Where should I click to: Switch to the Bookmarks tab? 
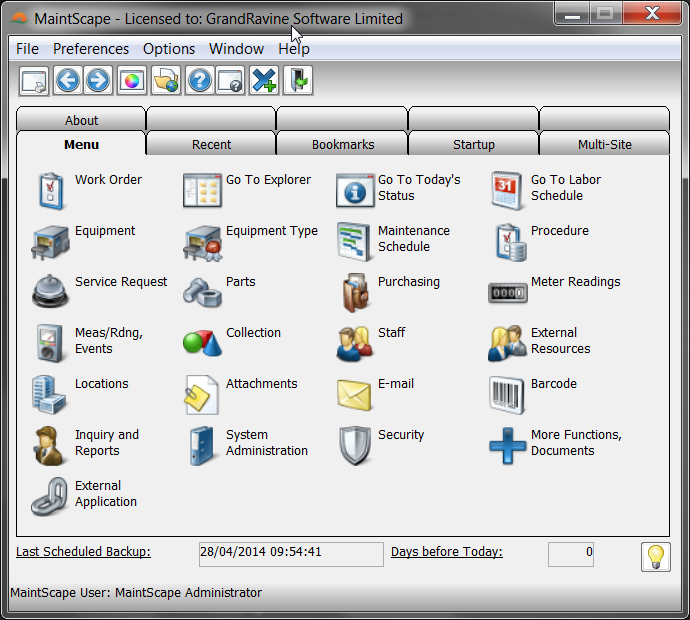(x=343, y=144)
